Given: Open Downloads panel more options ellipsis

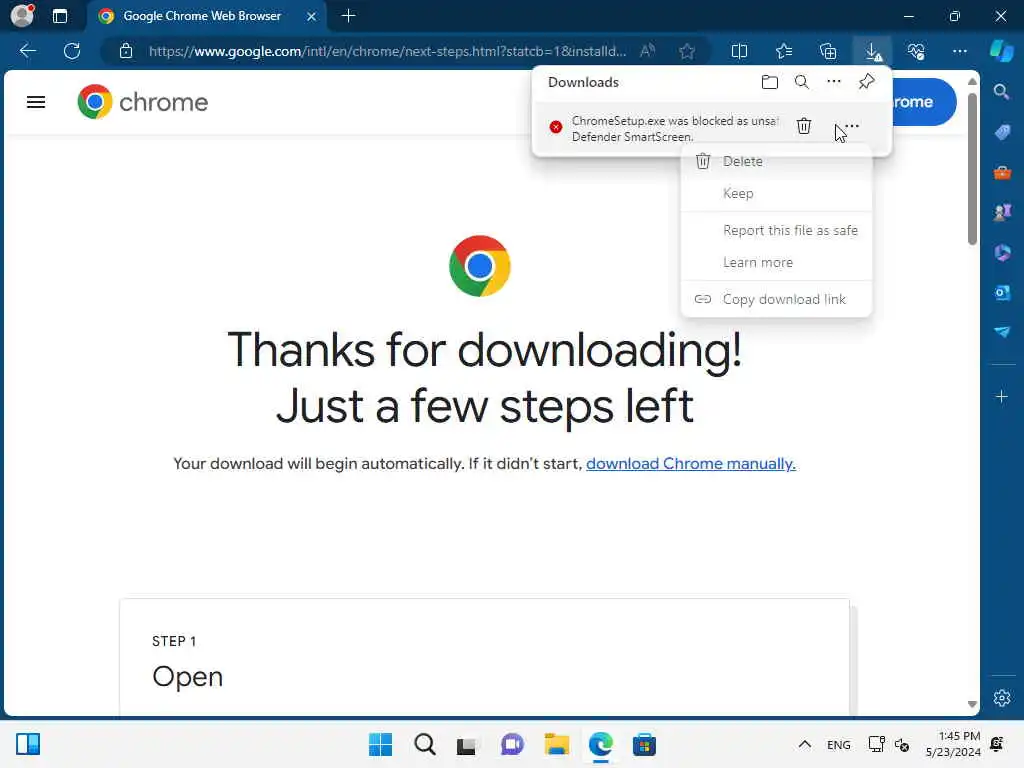Looking at the screenshot, I should pyautogui.click(x=834, y=82).
